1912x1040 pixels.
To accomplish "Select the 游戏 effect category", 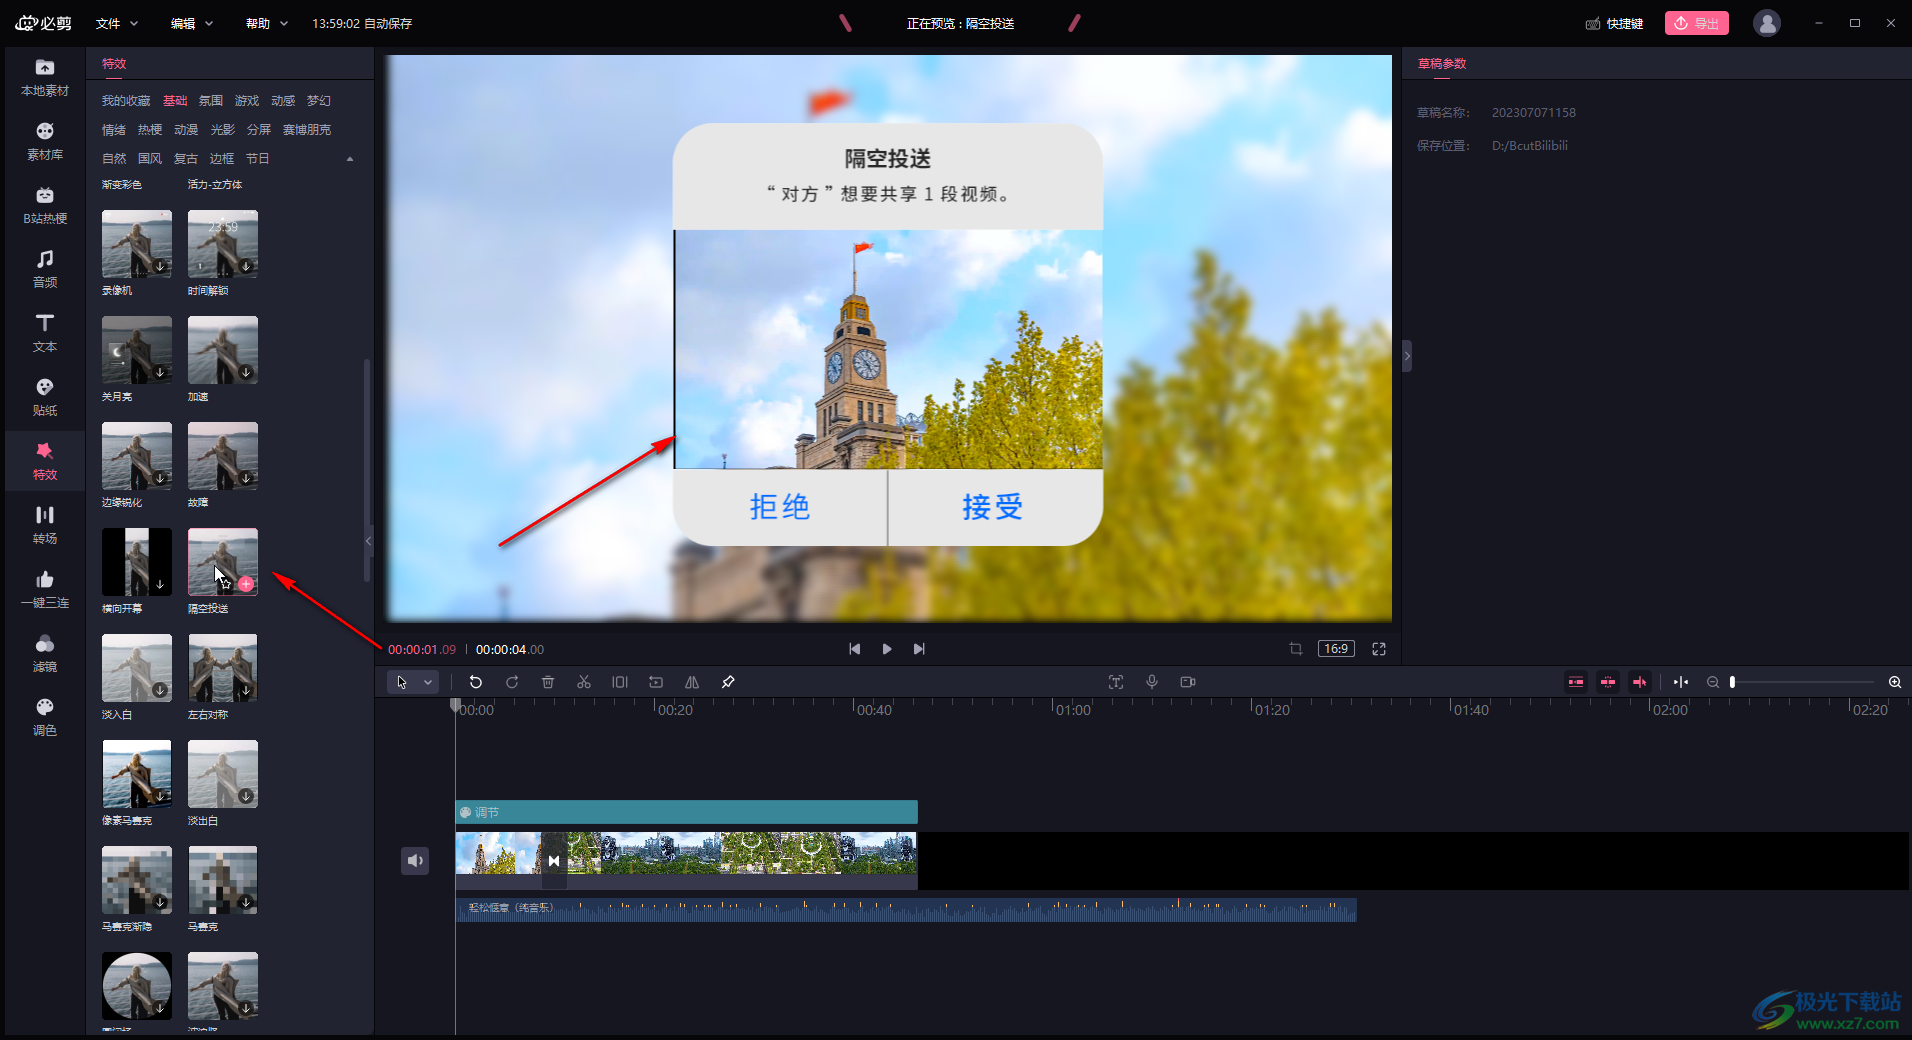I will [x=247, y=101].
